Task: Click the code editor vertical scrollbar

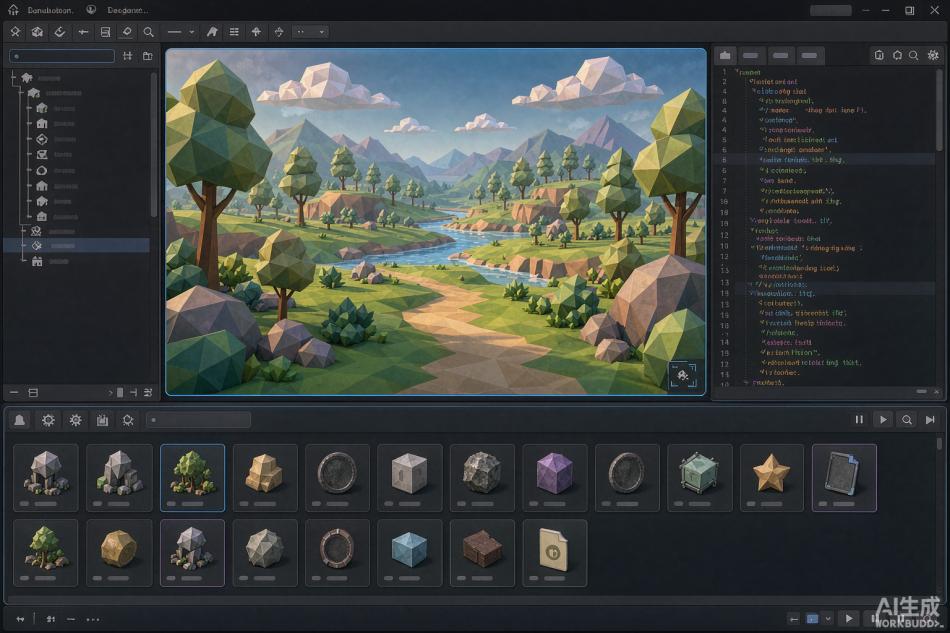Action: [x=939, y=110]
